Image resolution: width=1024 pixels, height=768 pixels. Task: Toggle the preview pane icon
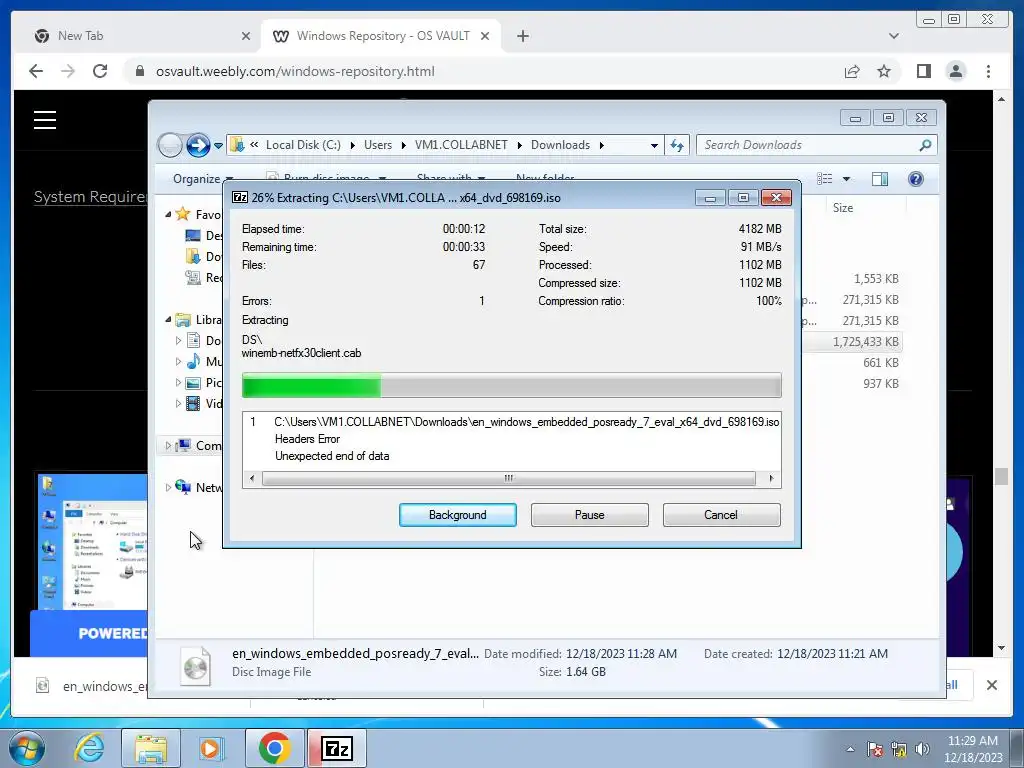click(x=880, y=179)
